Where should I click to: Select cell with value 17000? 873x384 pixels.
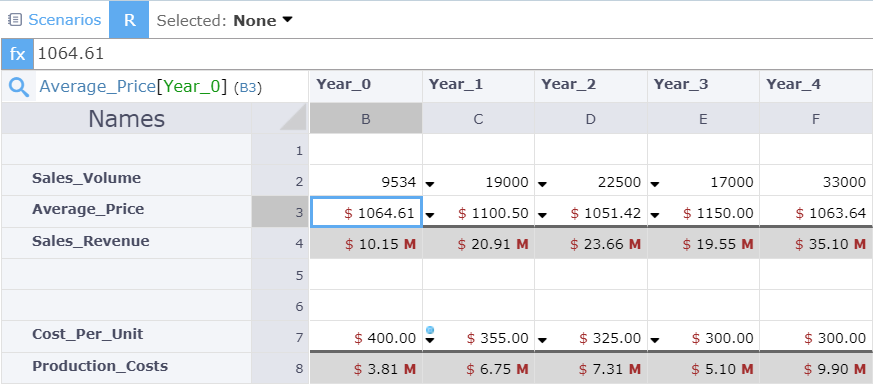pyautogui.click(x=703, y=181)
